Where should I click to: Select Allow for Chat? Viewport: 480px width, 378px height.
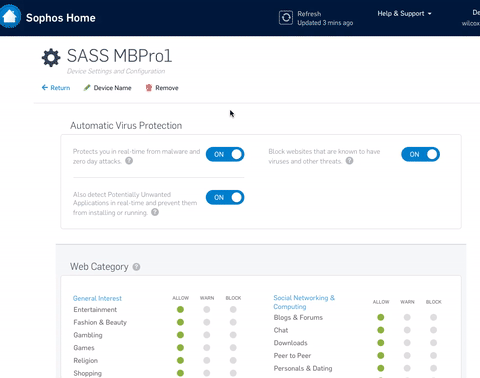[381, 330]
